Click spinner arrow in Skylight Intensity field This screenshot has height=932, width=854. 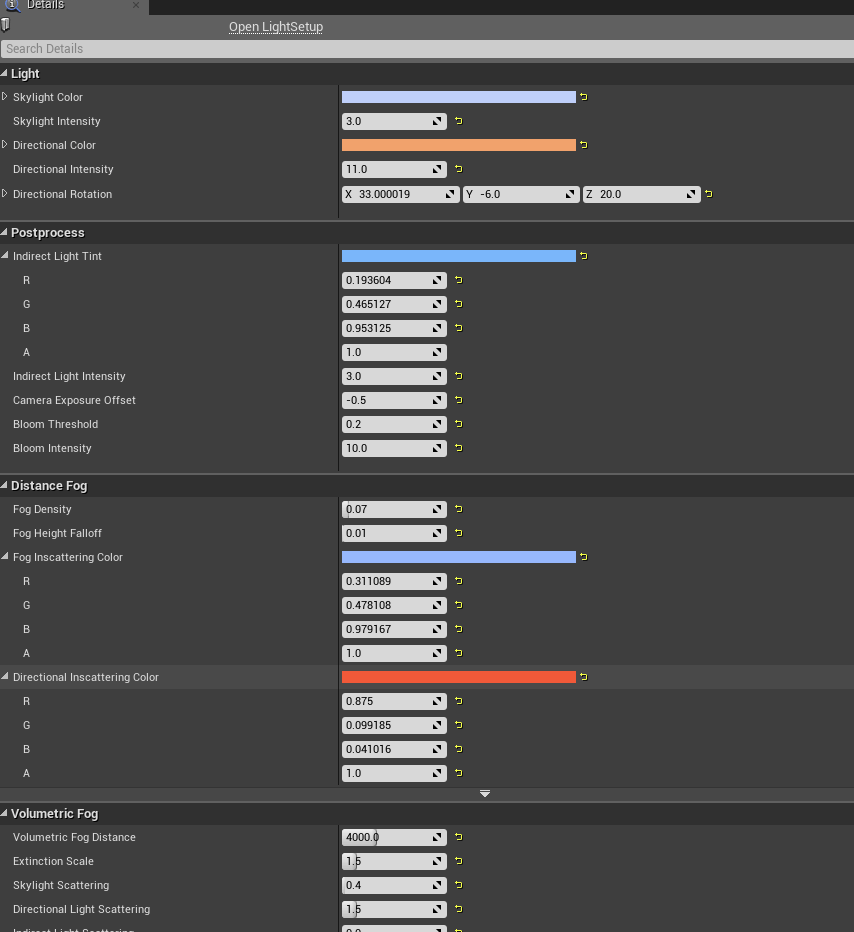pyautogui.click(x=437, y=121)
